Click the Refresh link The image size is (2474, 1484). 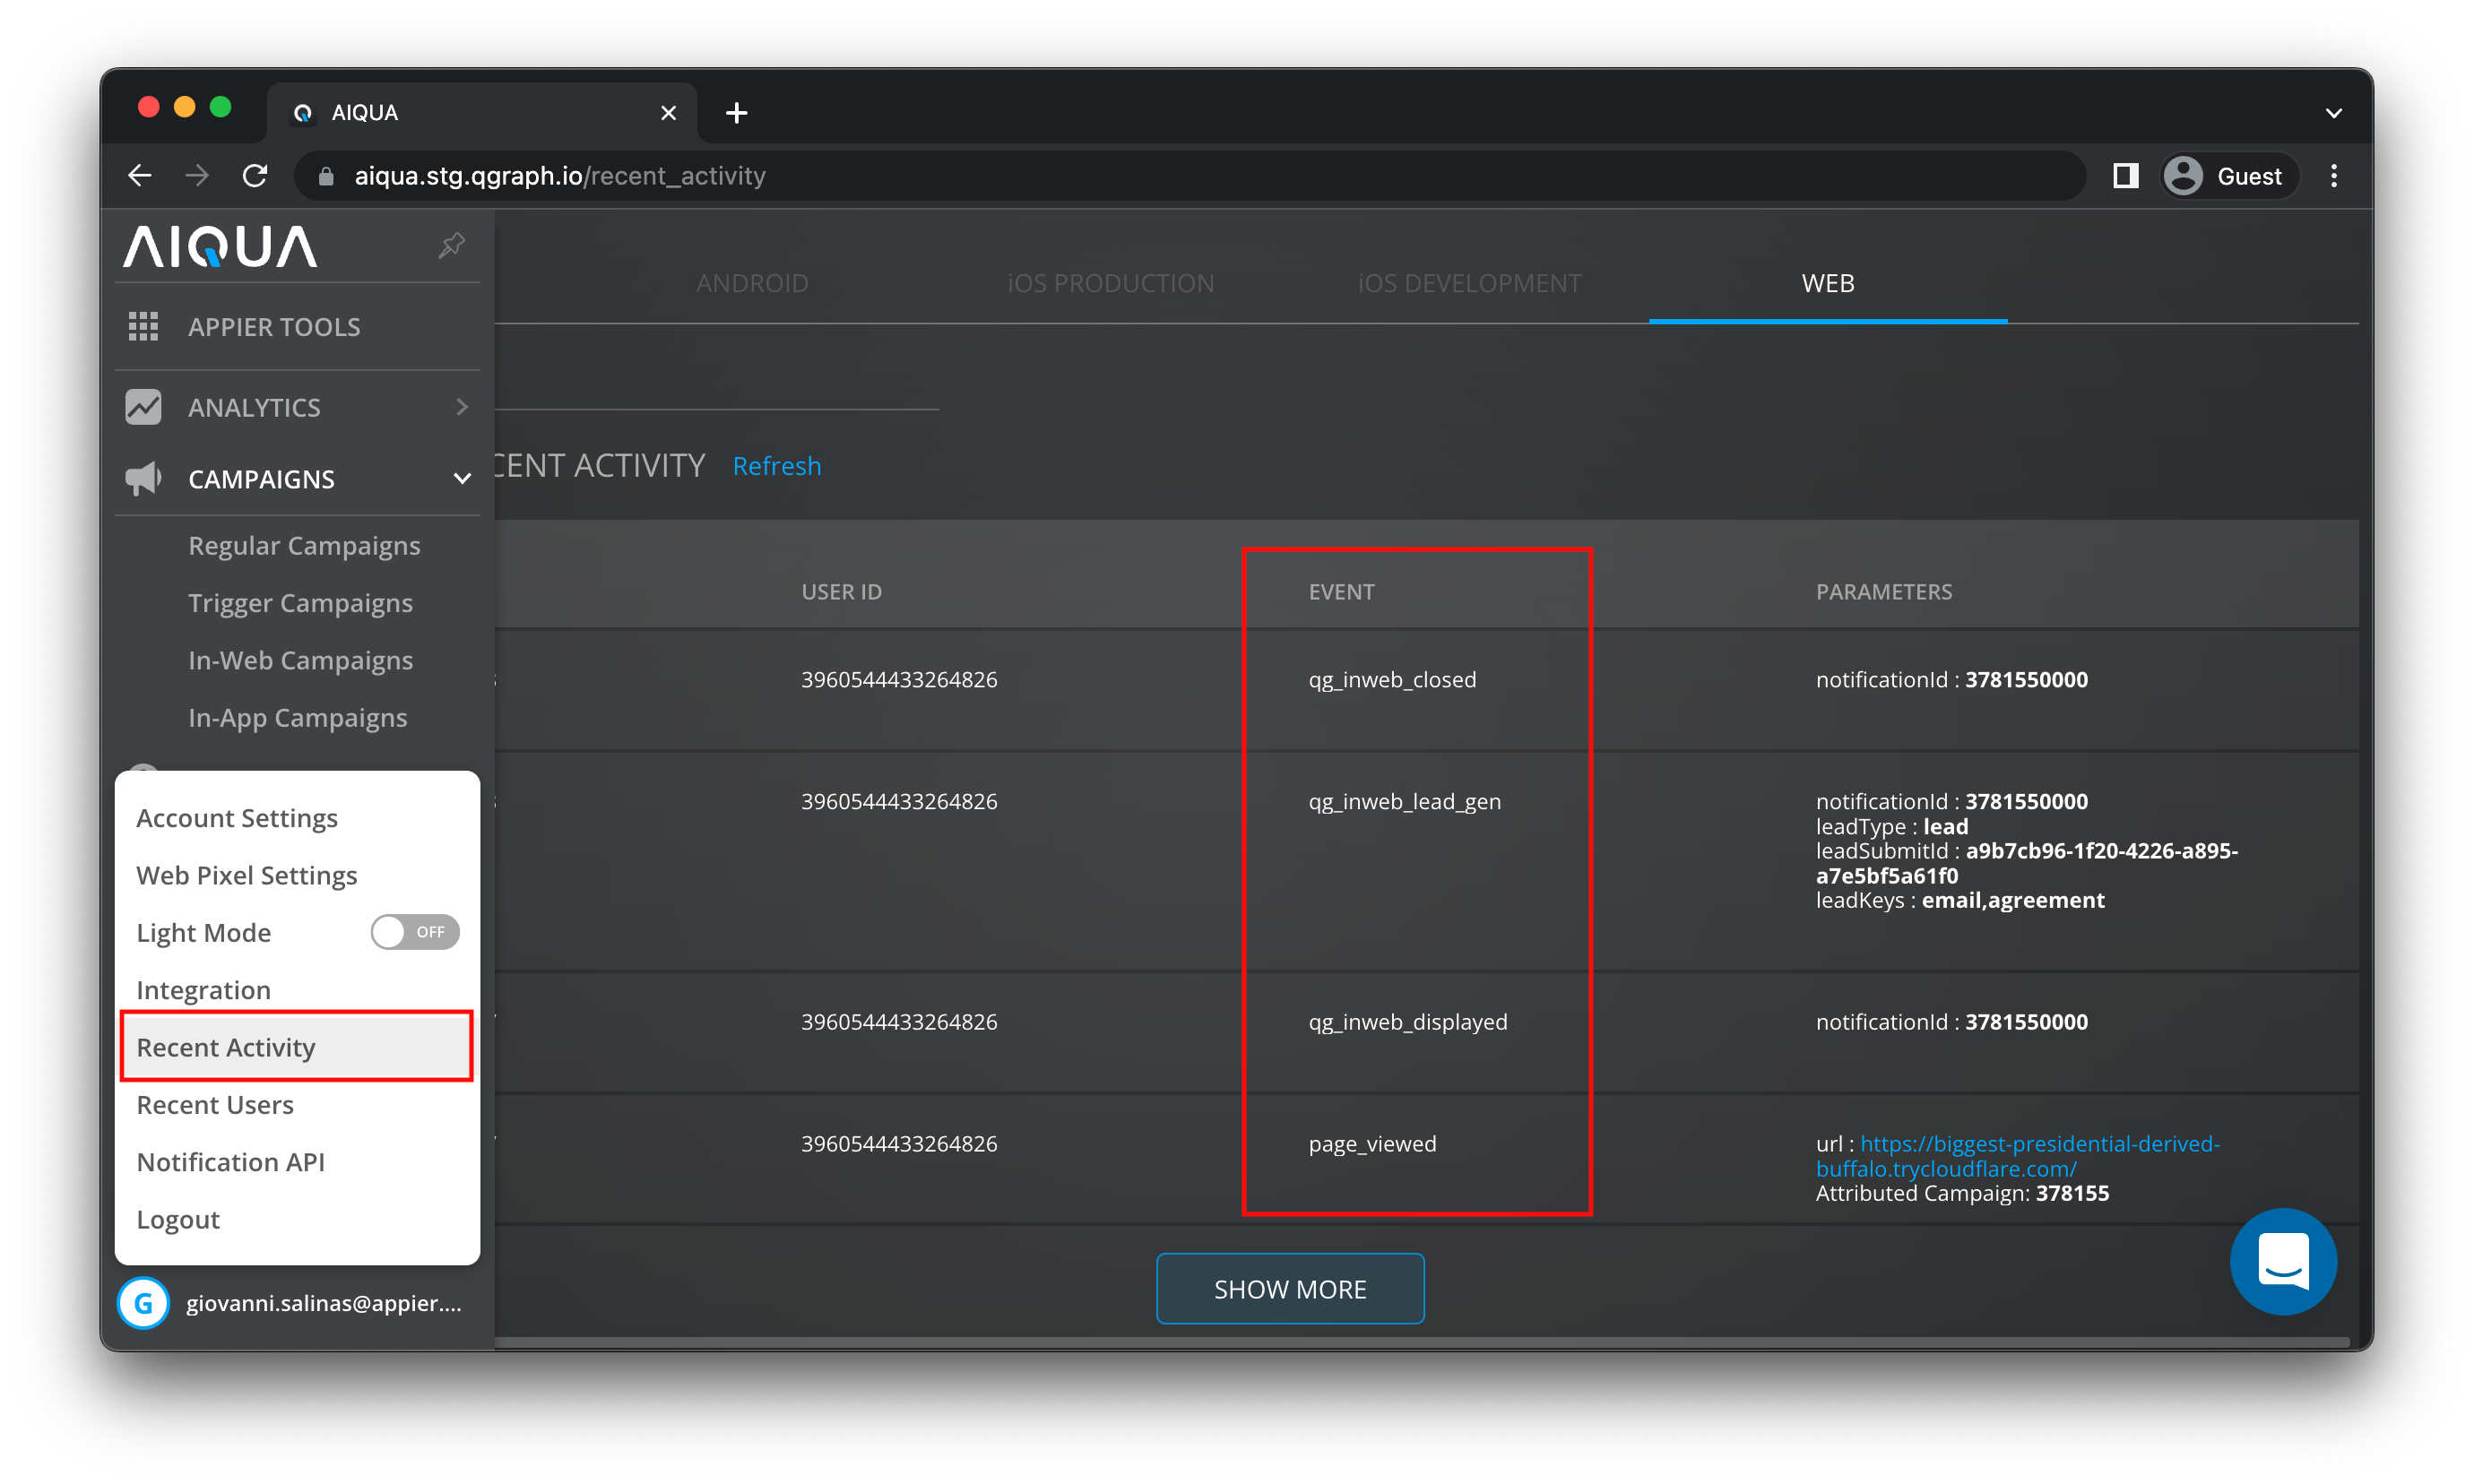coord(776,466)
